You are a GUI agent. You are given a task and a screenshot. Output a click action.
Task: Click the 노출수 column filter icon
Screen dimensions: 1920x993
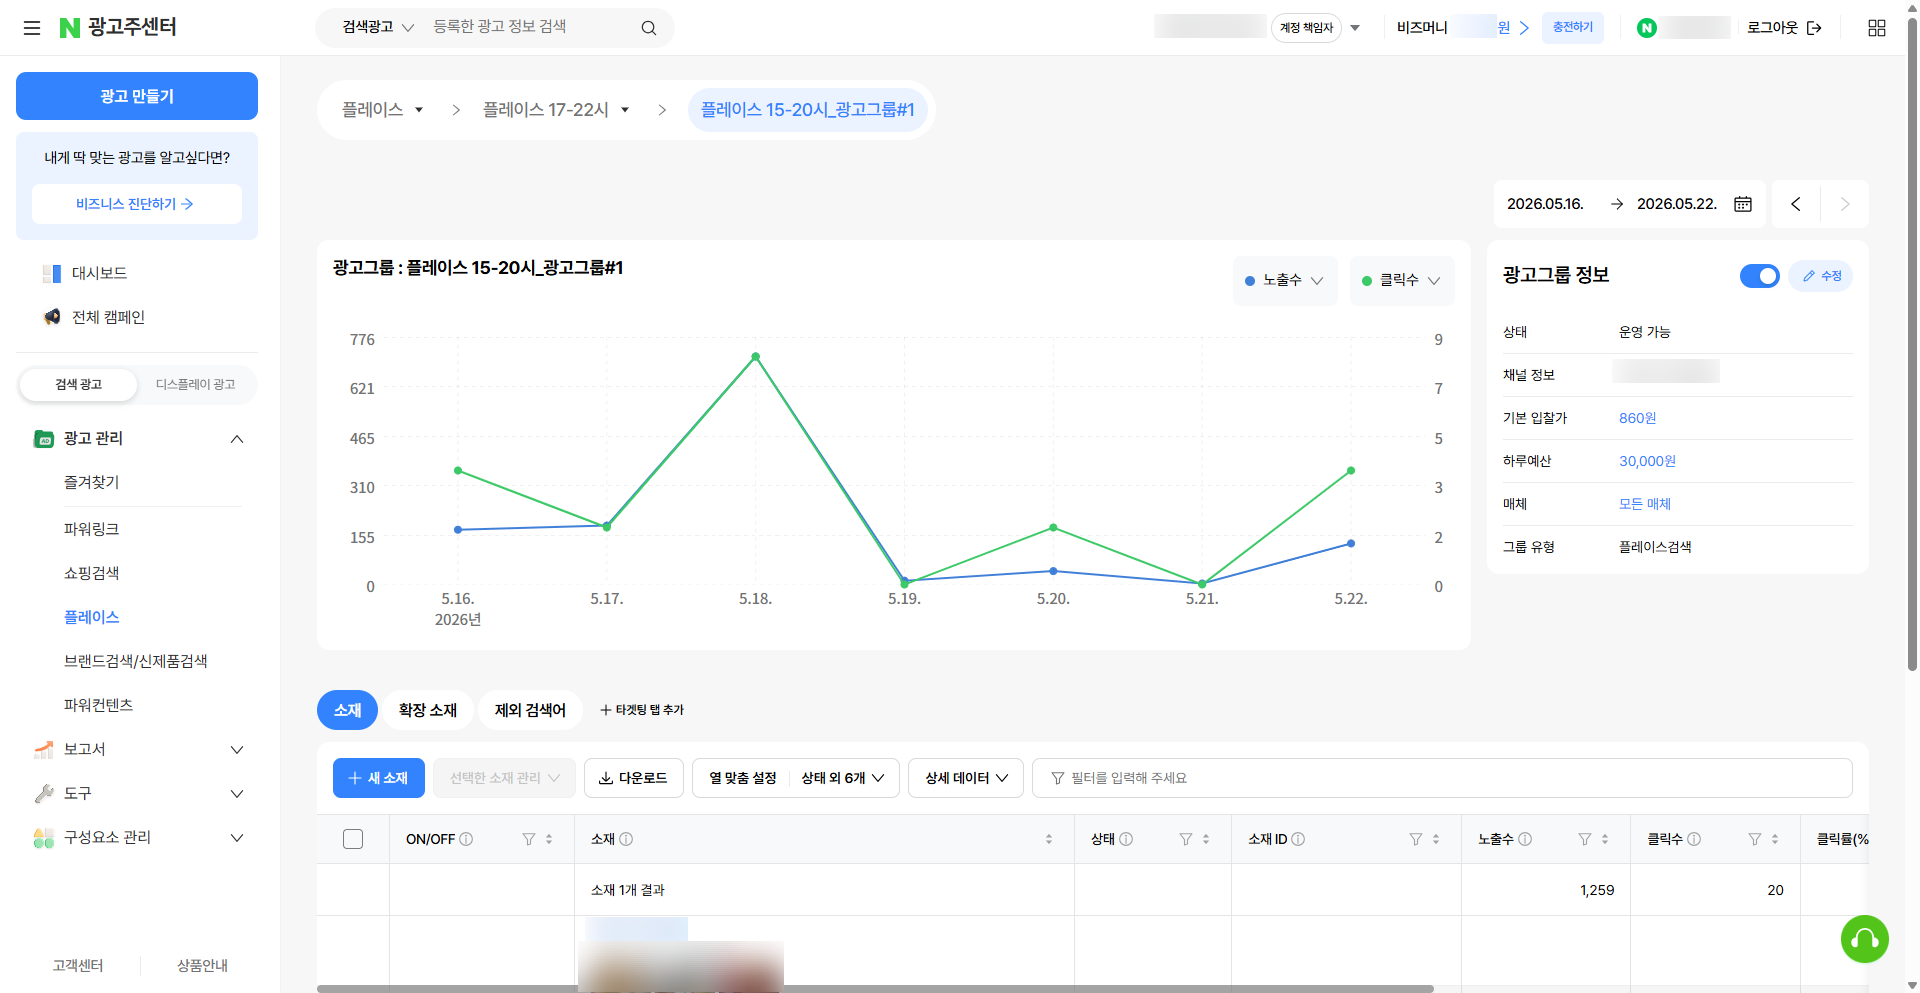[x=1585, y=839]
